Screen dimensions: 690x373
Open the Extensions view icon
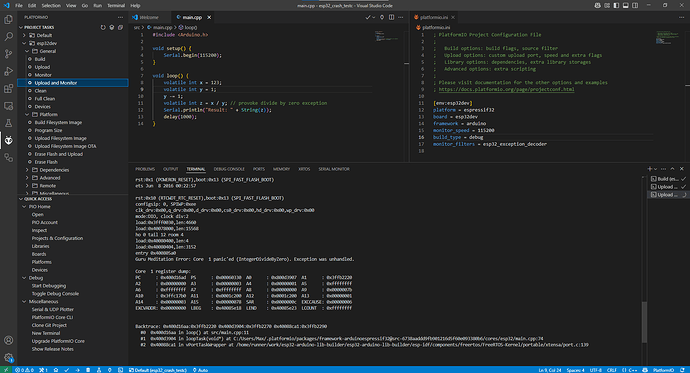8,88
